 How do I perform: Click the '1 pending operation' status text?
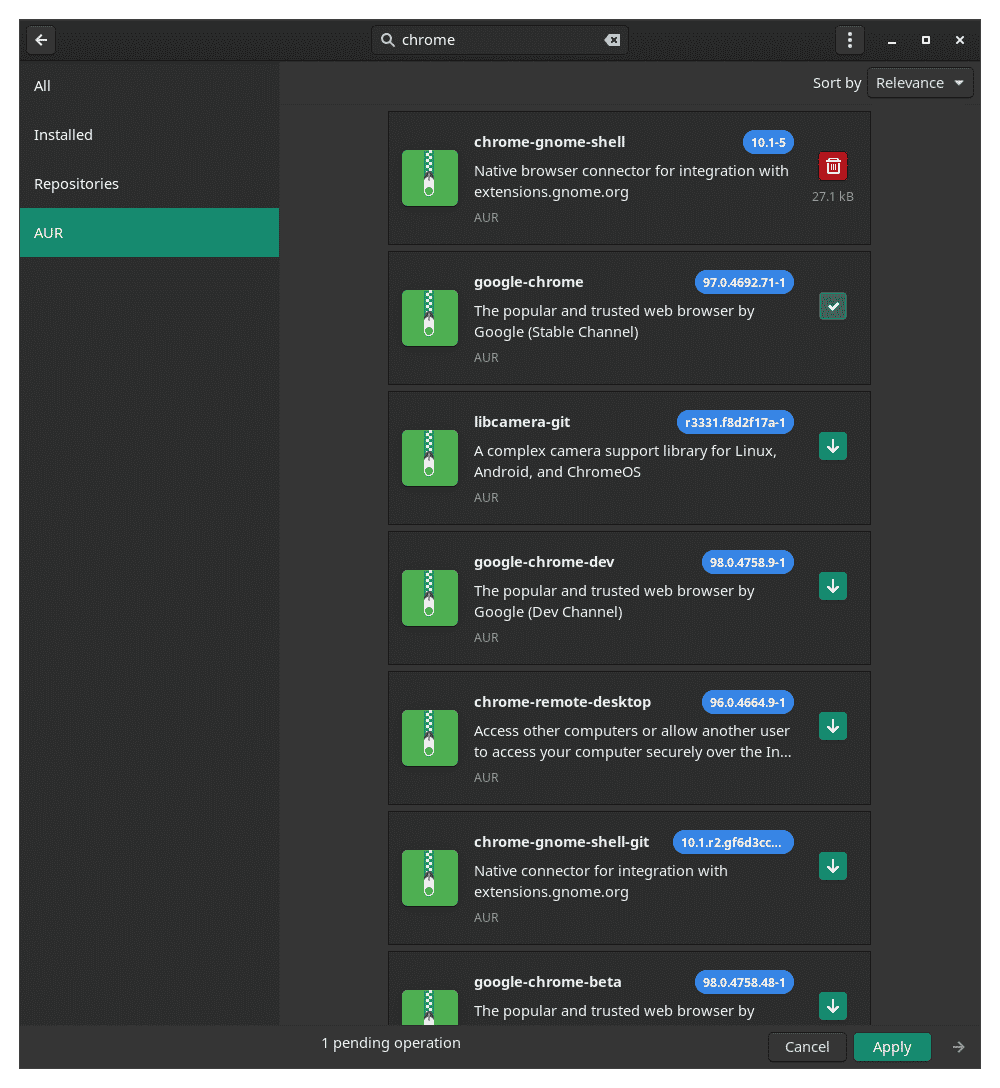(x=391, y=1043)
